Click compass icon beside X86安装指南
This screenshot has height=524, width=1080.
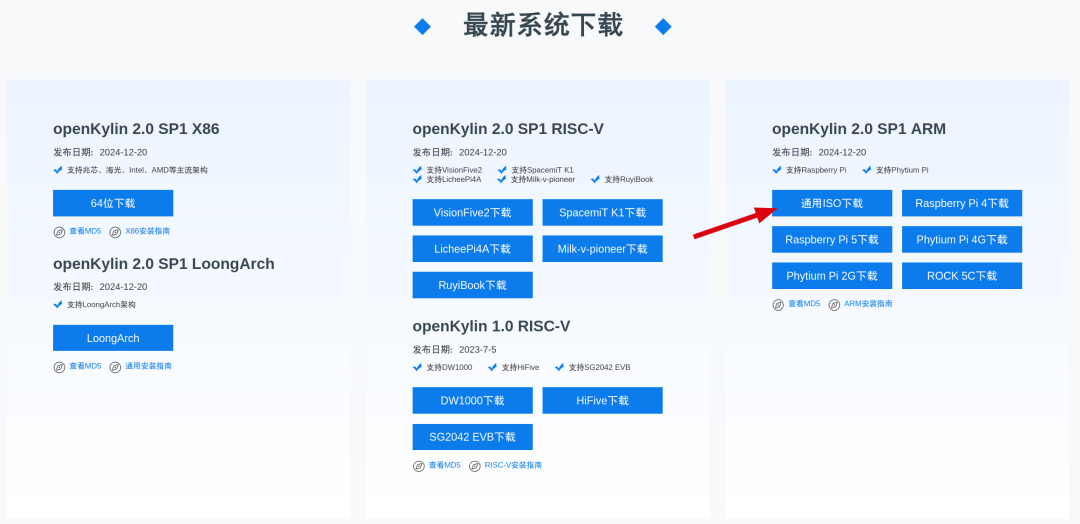(x=115, y=232)
